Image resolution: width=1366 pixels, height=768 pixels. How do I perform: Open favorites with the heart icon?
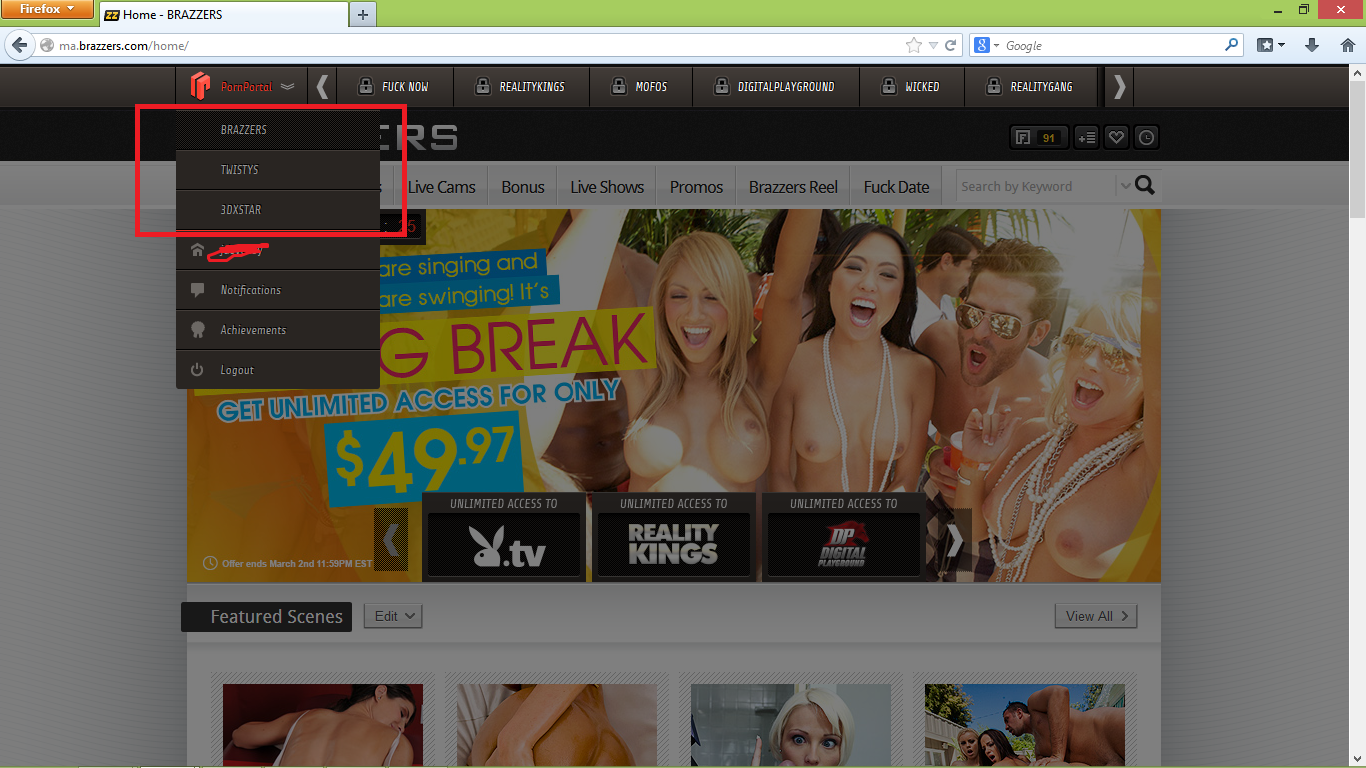pos(1117,138)
